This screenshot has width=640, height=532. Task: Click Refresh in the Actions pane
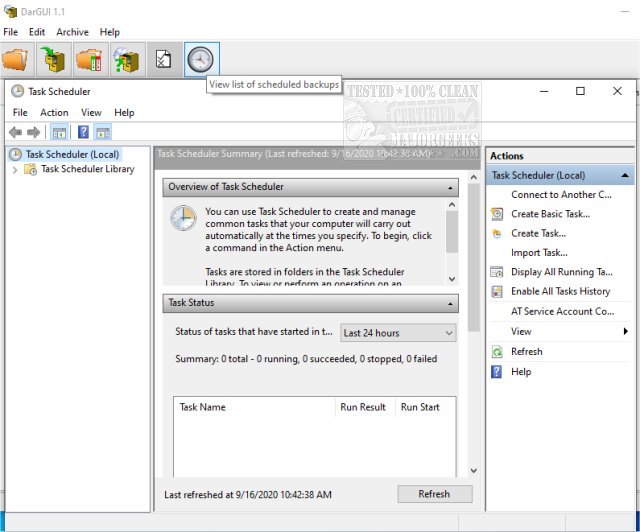click(527, 352)
